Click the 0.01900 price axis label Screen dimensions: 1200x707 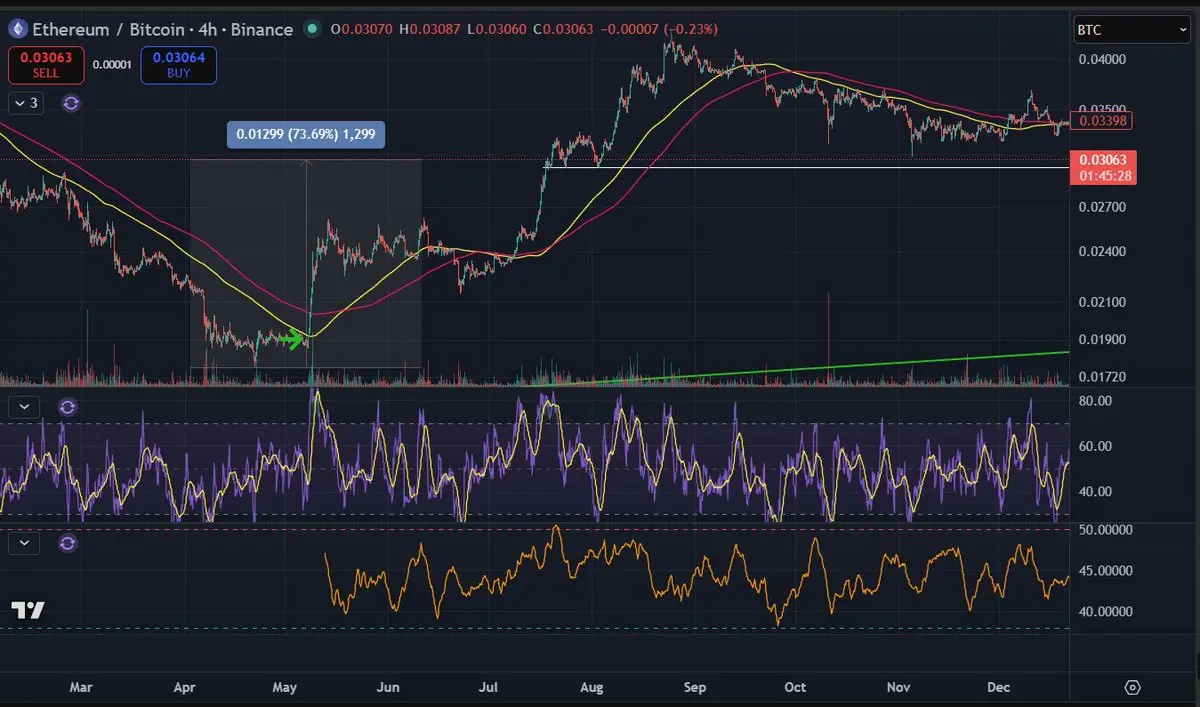pyautogui.click(x=1102, y=340)
